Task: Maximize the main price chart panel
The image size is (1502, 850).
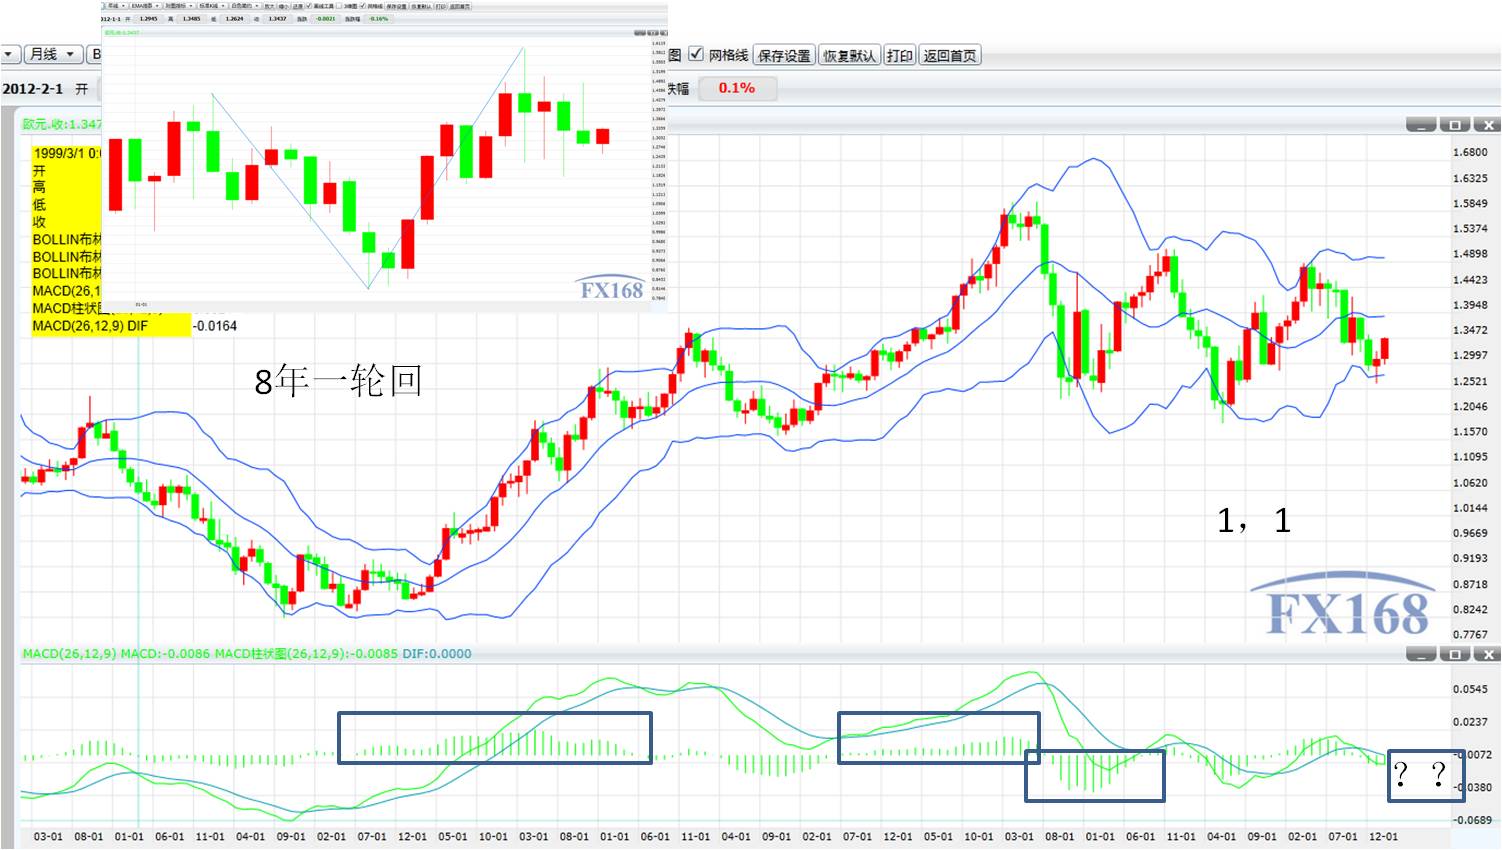Action: 1454,125
